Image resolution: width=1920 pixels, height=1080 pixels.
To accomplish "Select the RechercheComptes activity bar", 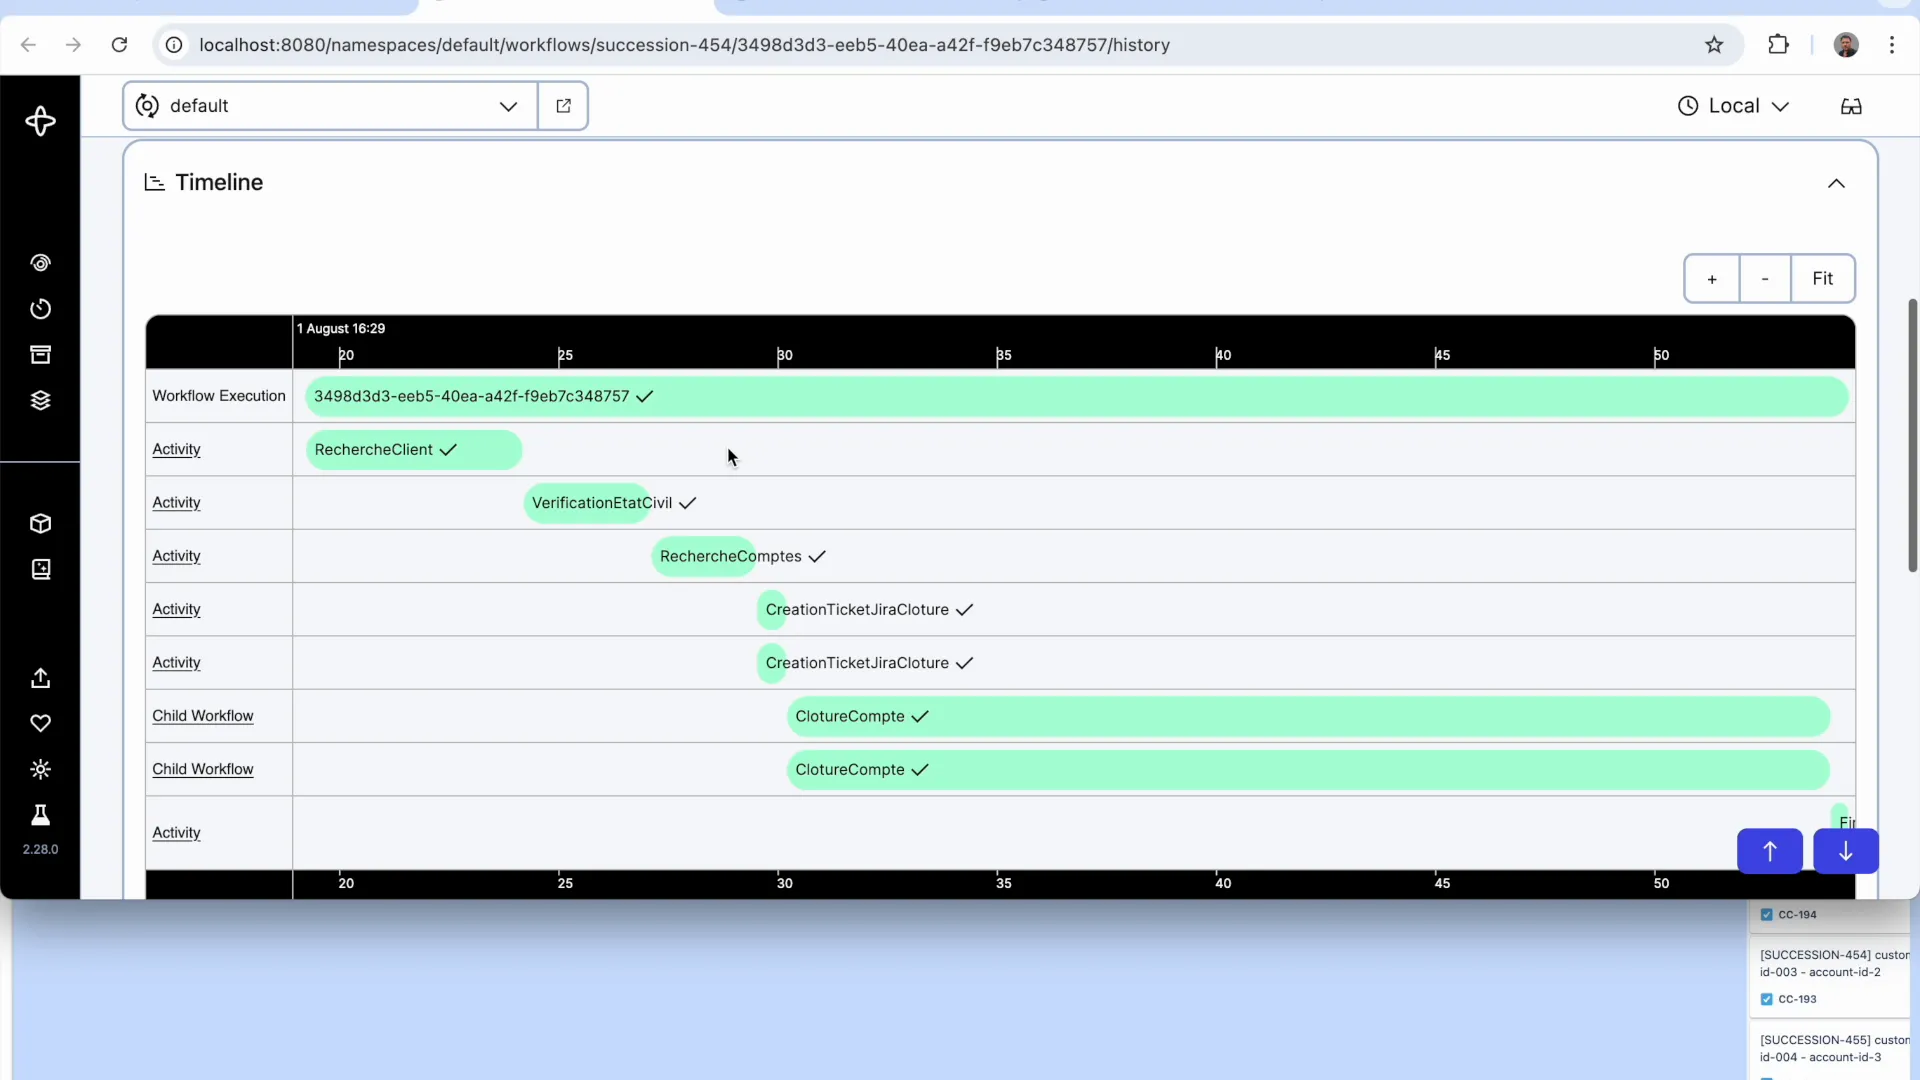I will pyautogui.click(x=704, y=556).
